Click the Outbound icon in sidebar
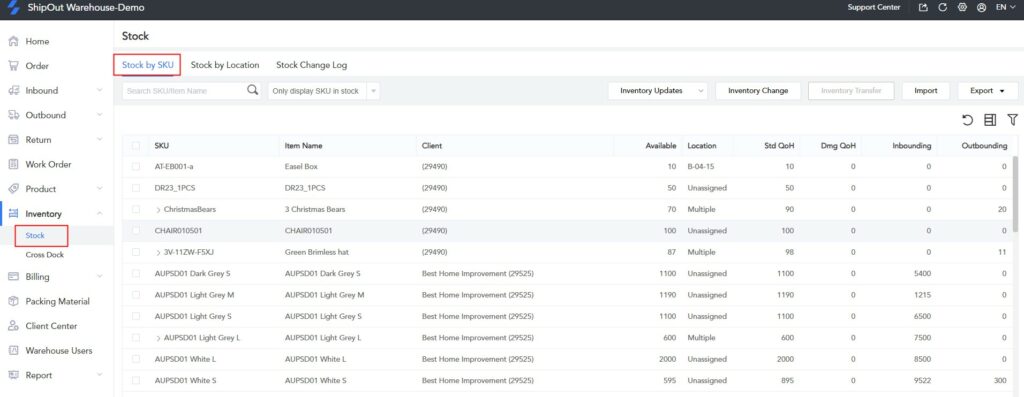 (13, 115)
